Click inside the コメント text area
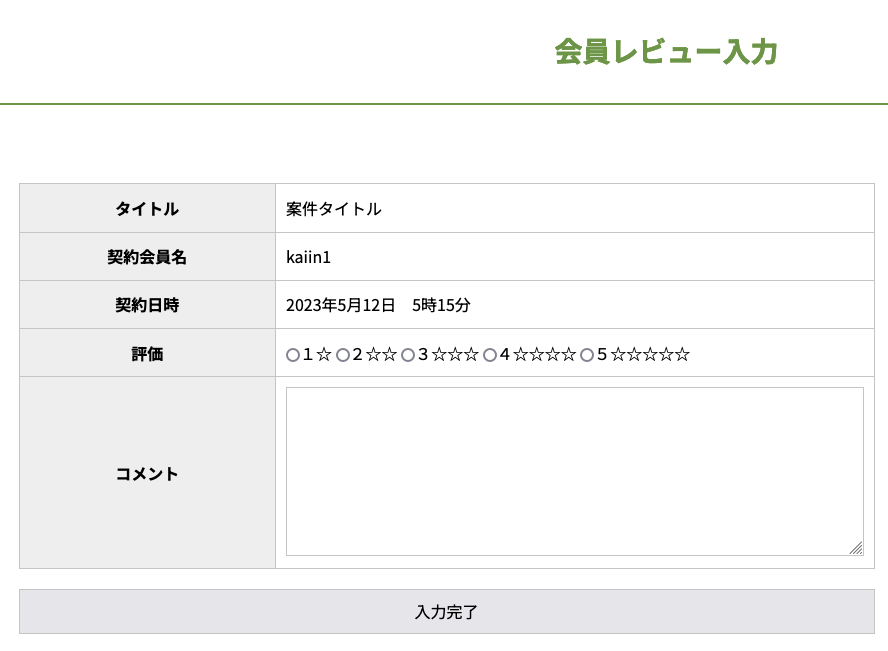 pos(574,470)
